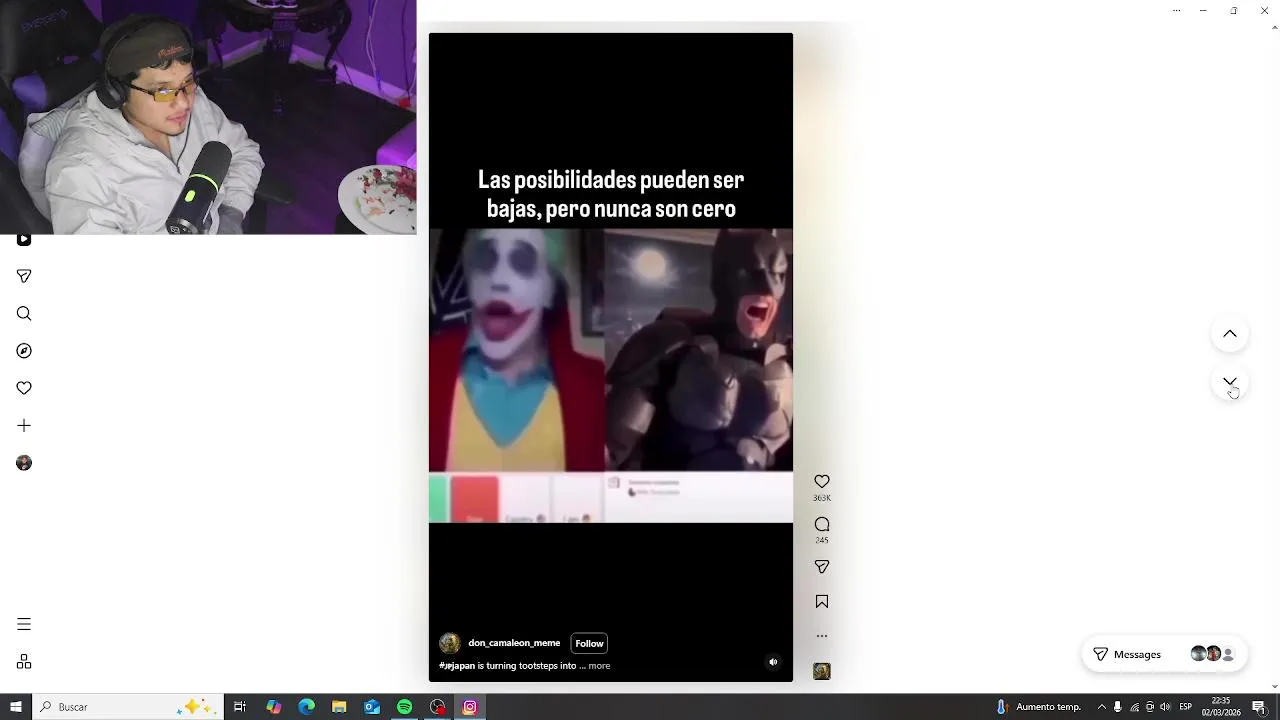
Task: Open the window's three-dot title bar menu
Action: [1176, 10]
